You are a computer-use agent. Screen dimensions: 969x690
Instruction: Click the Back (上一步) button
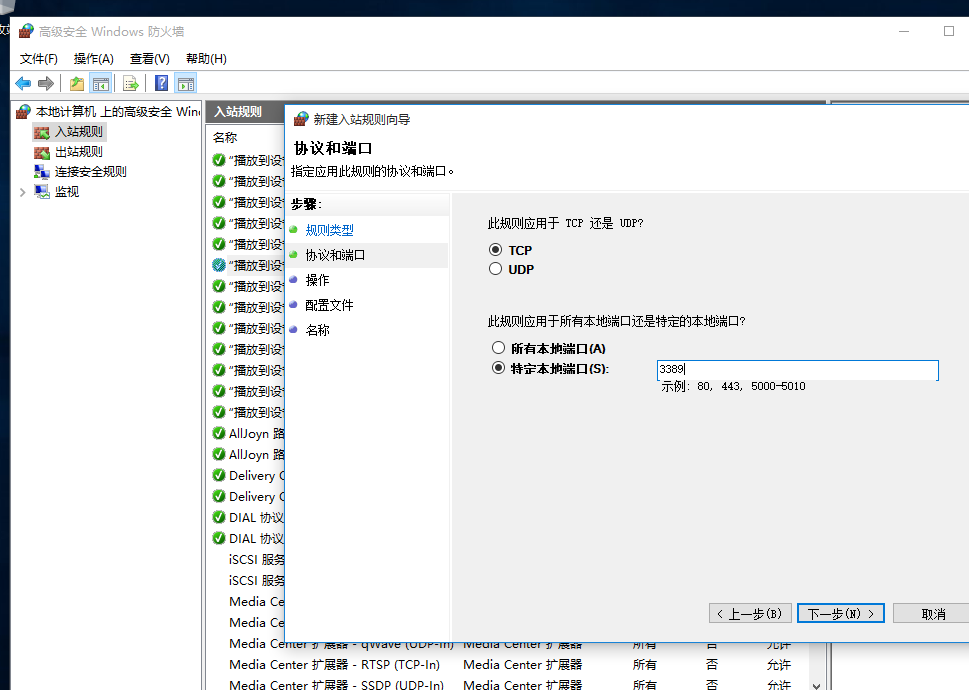click(x=750, y=613)
